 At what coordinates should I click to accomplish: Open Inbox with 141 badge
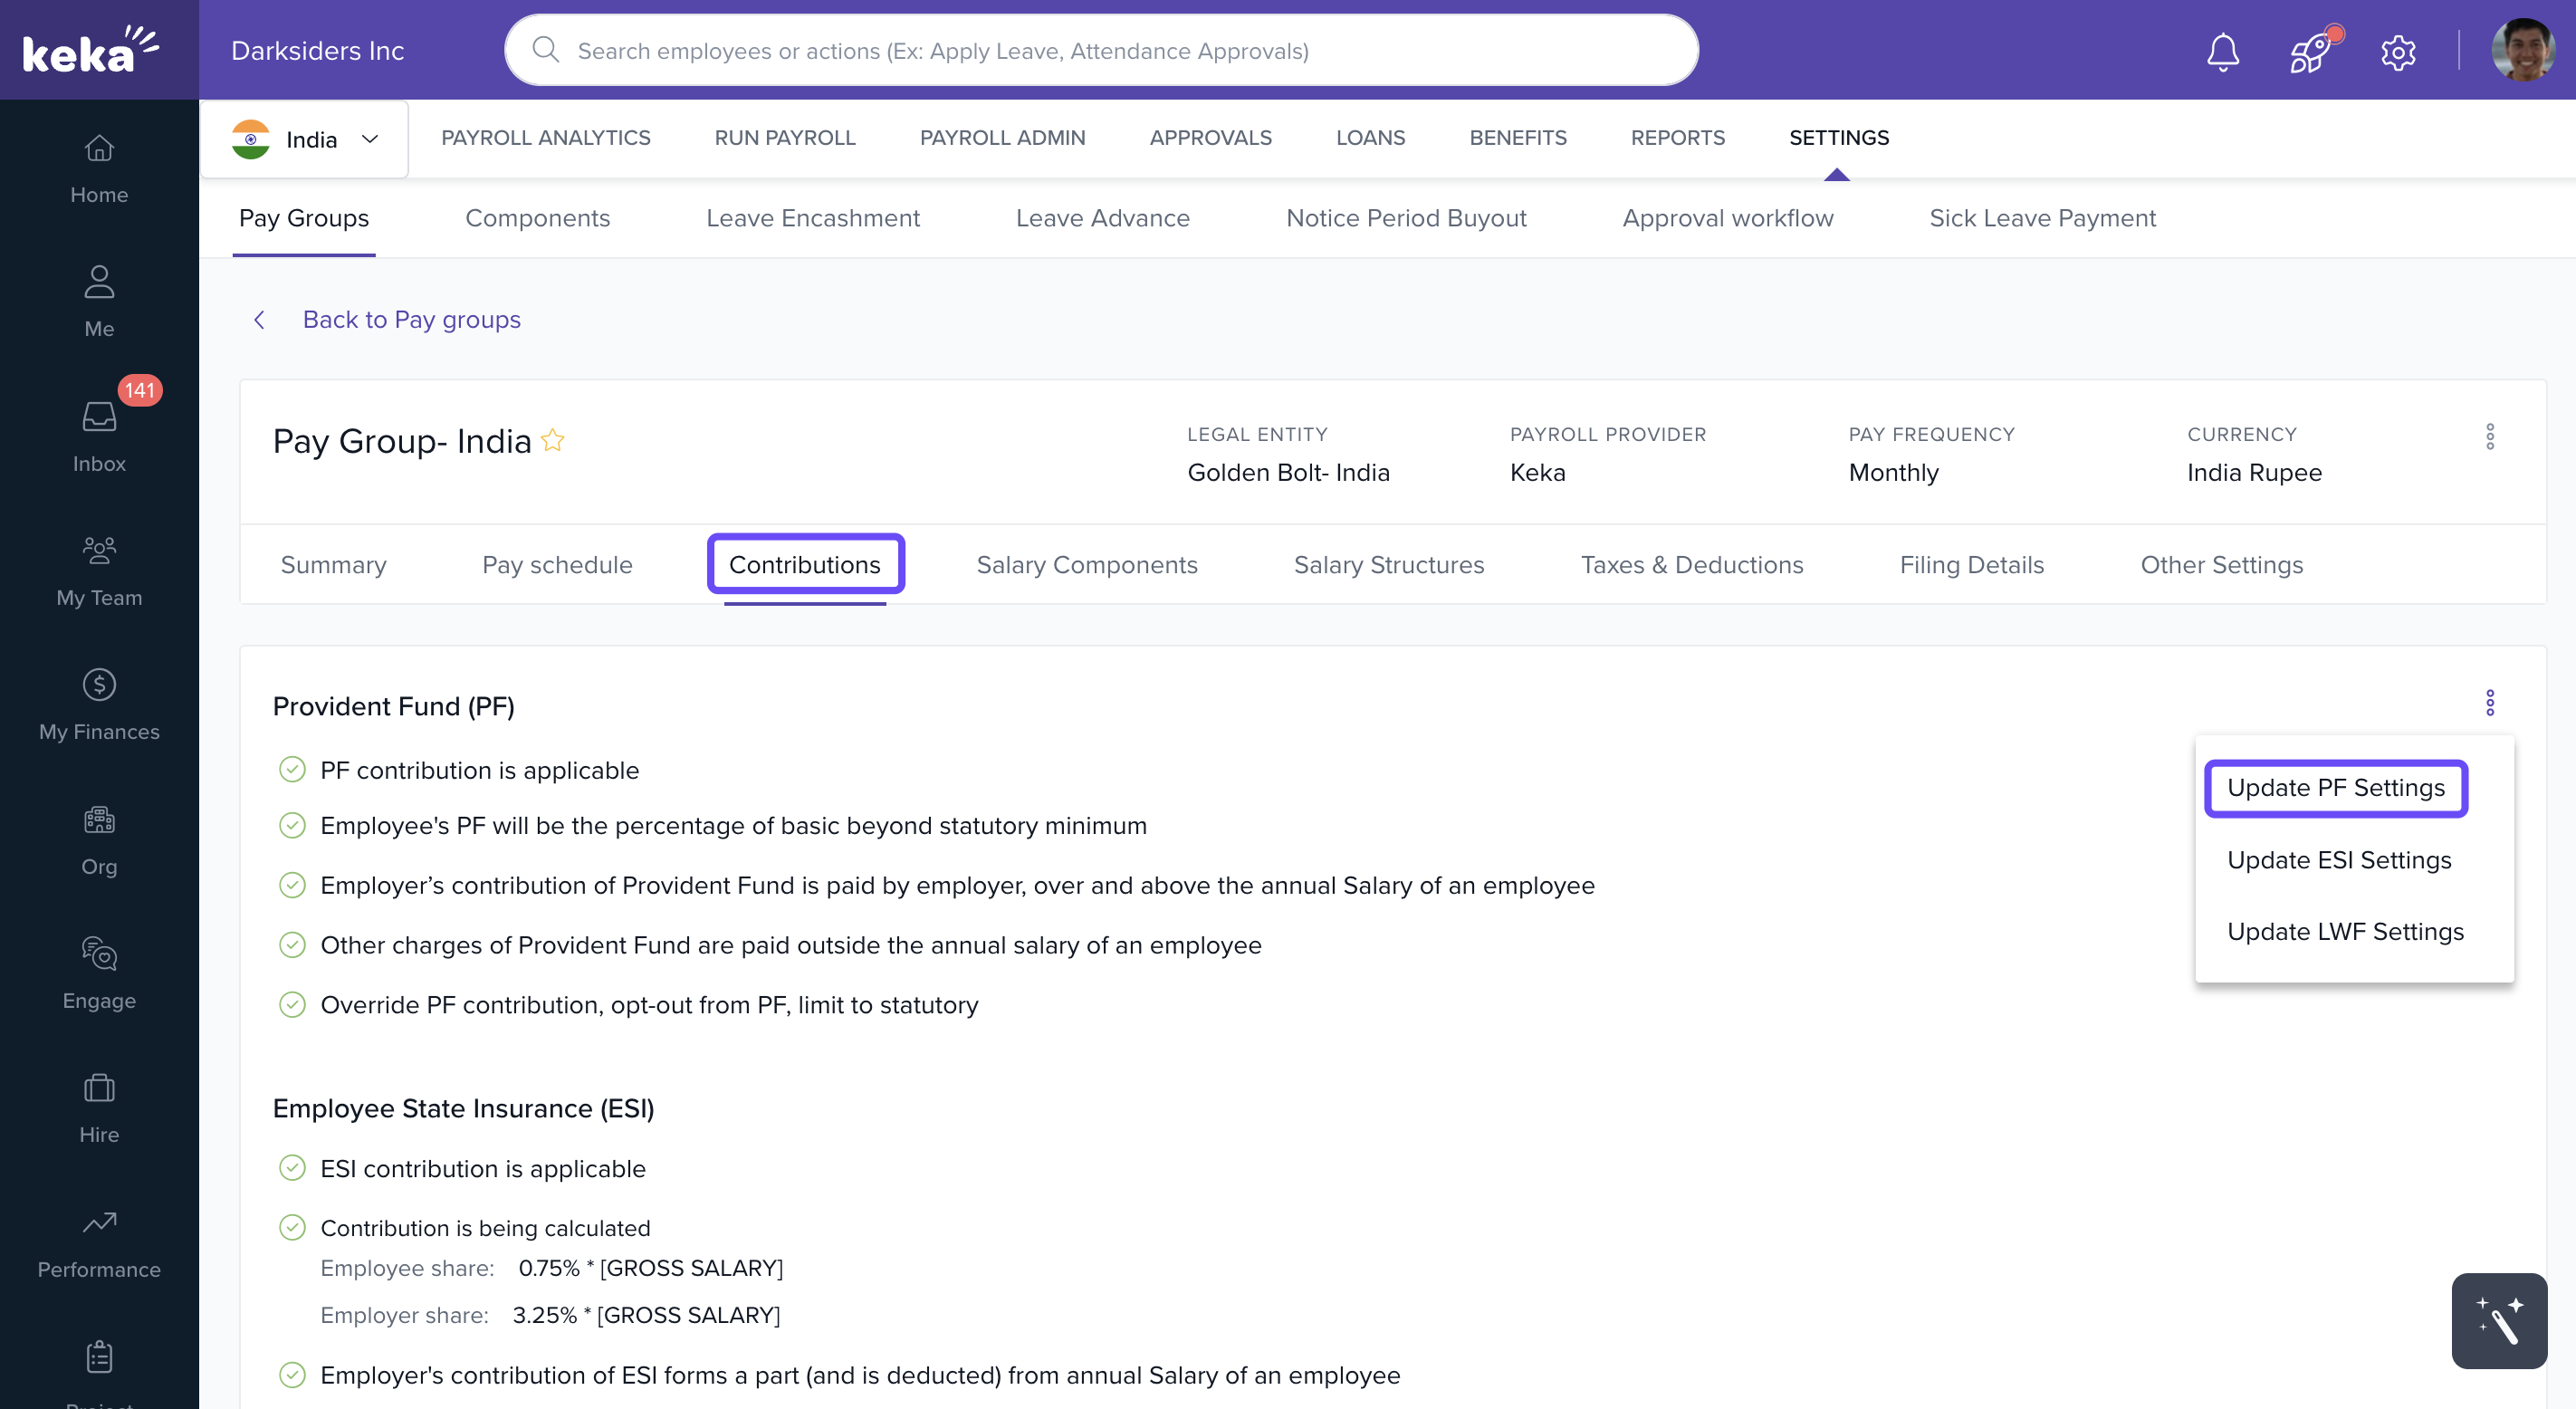point(99,435)
